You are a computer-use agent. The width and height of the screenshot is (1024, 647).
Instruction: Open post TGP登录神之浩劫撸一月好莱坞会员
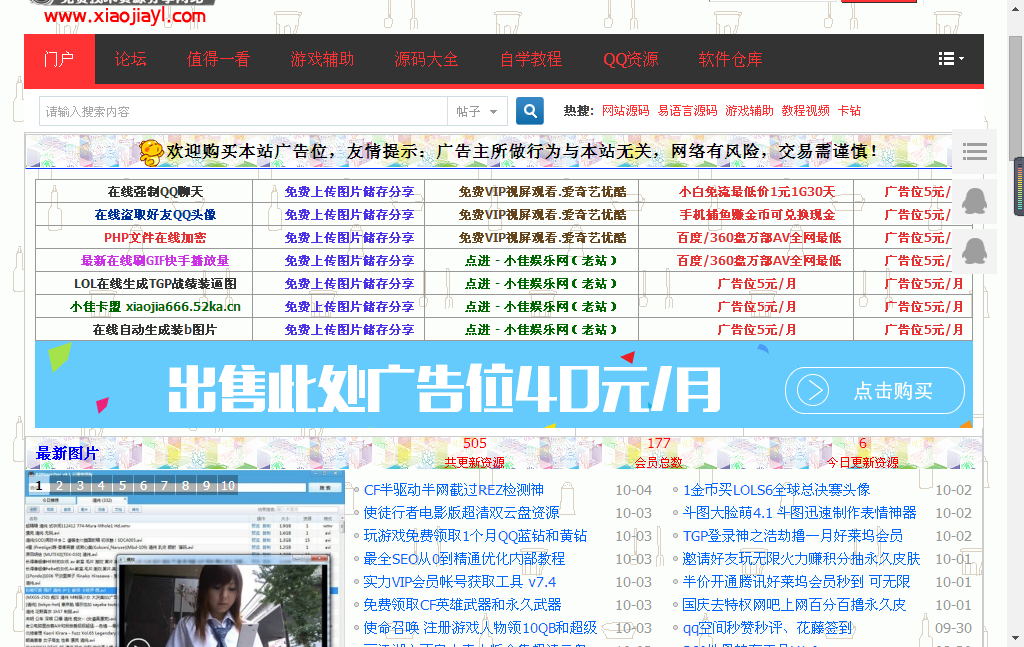pyautogui.click(x=792, y=535)
